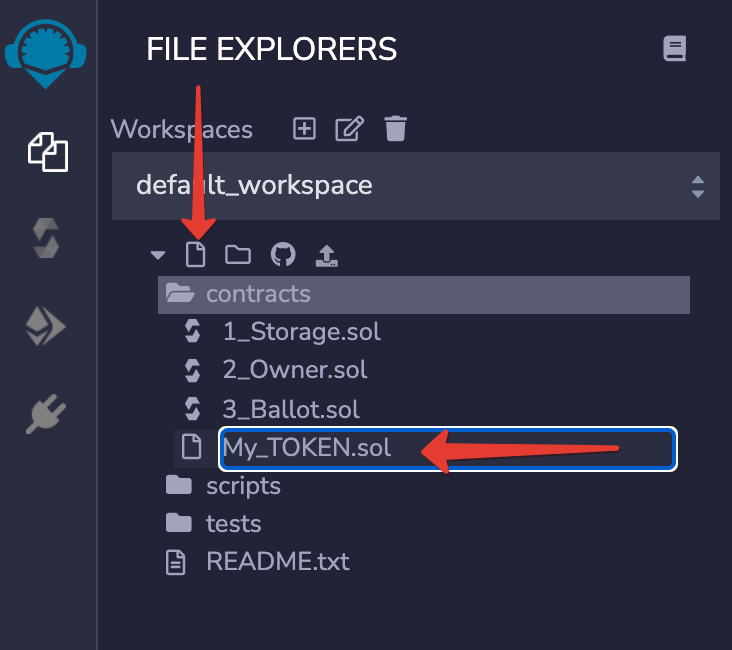Open Deploy and run transactions icon
This screenshot has width=732, height=650.
(45, 326)
